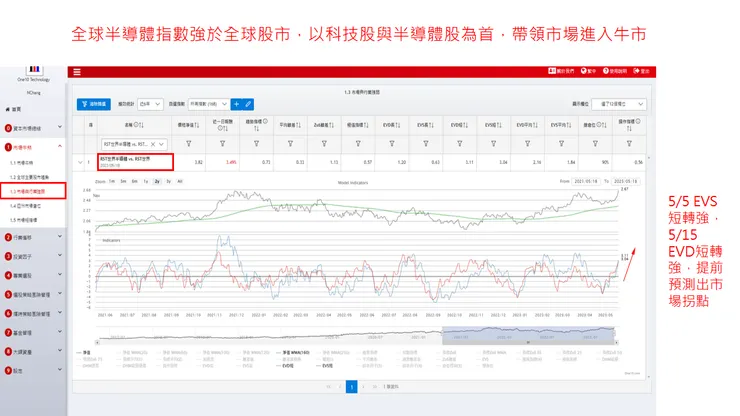Click the shaded navigator range in mini chart
740x416 pixels.
529,334
